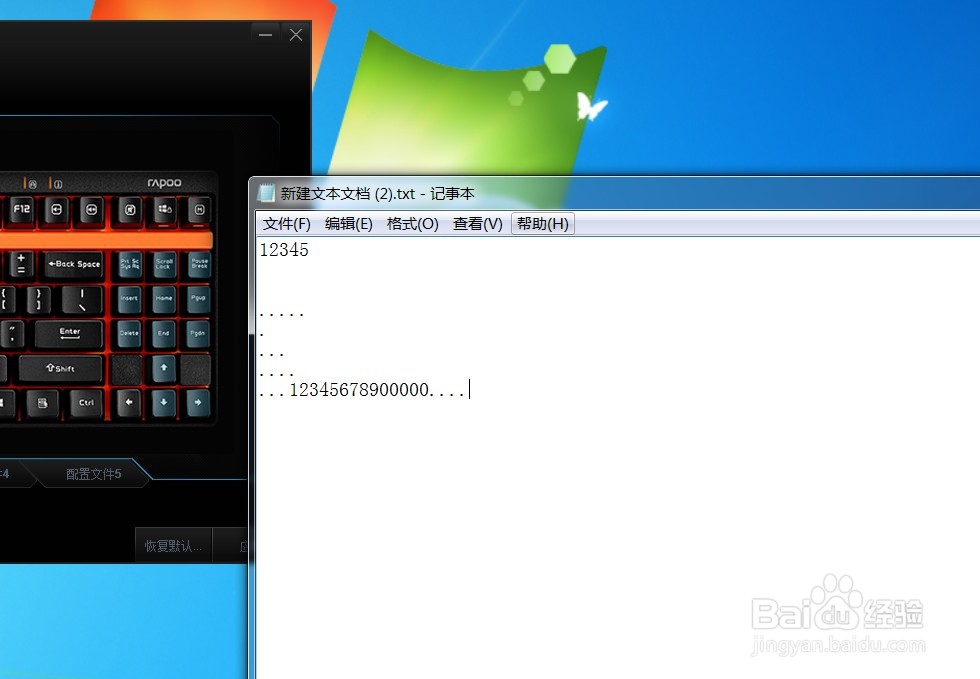
Task: Select the Pause Break key
Action: [199, 264]
